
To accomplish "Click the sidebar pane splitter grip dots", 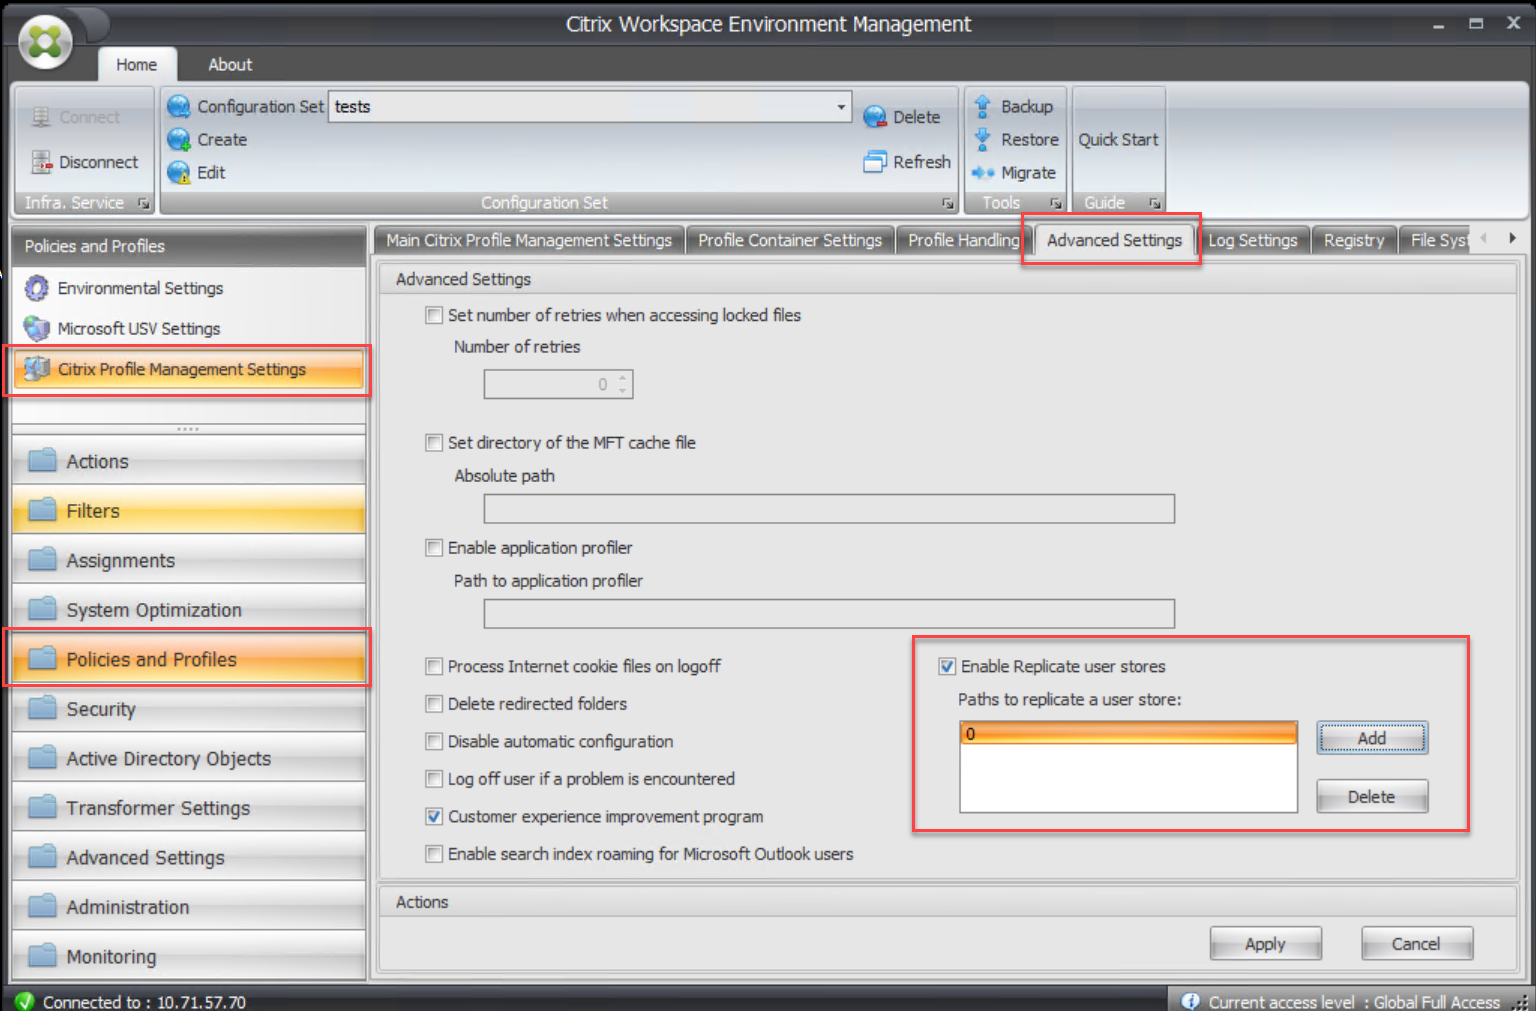I will 188,429.
